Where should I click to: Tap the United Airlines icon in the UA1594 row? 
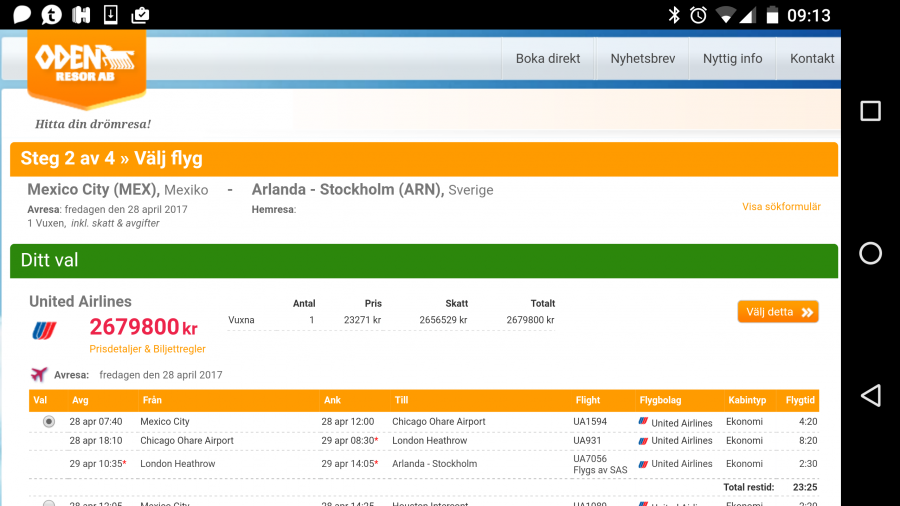(643, 422)
